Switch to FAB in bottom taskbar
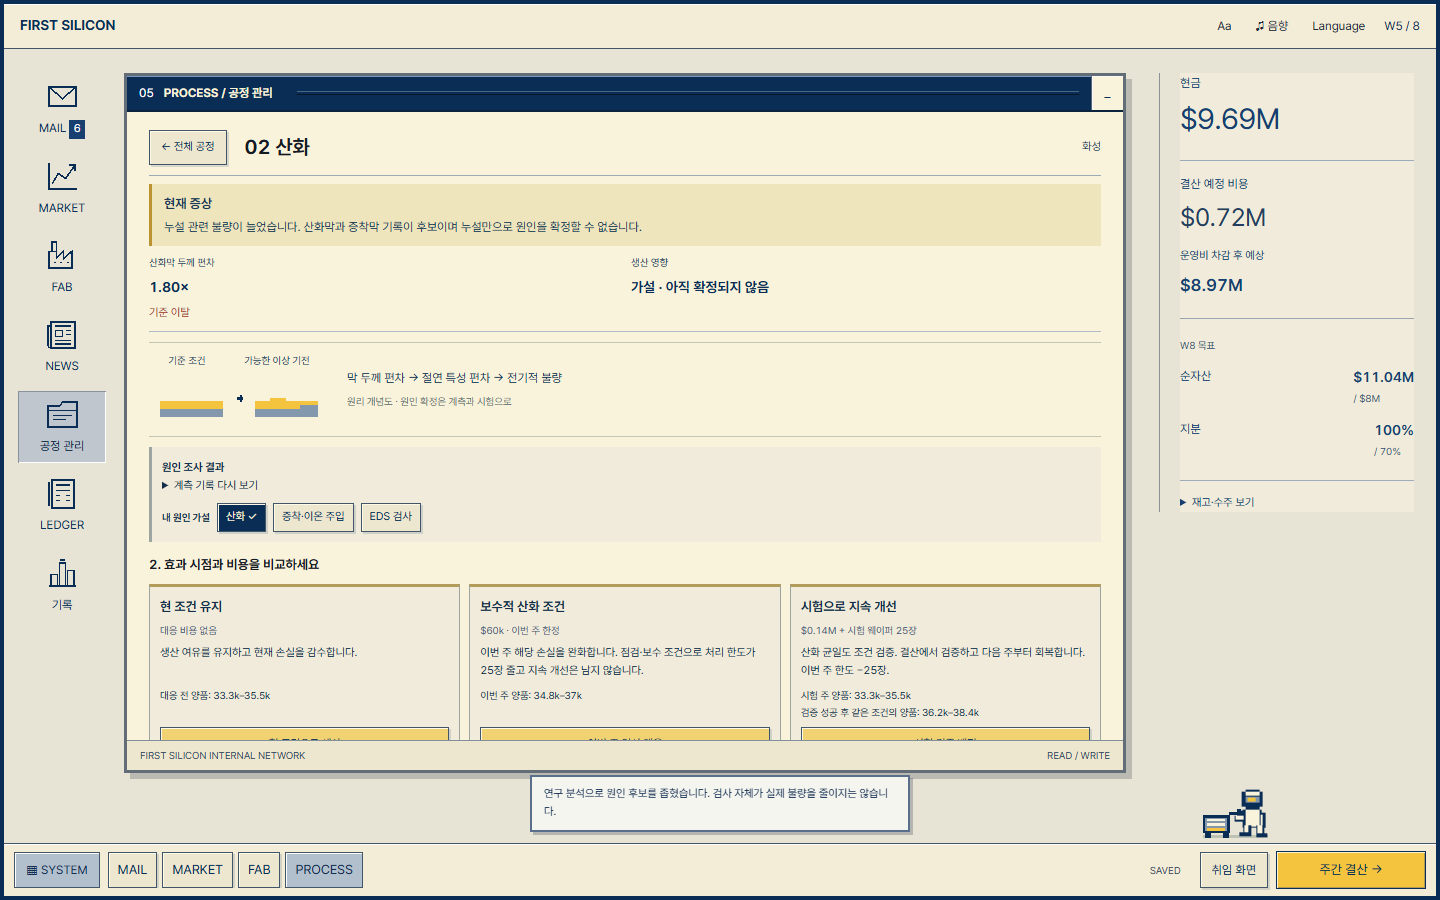This screenshot has width=1440, height=900. pos(259,870)
